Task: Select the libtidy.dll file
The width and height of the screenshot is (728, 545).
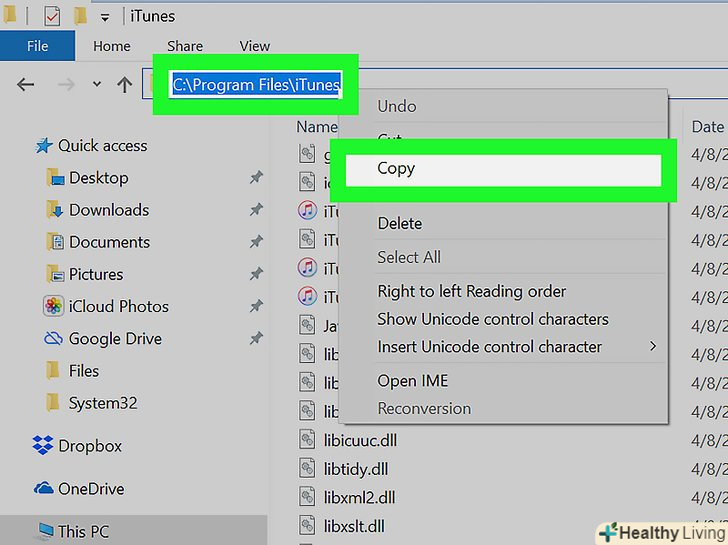Action: pyautogui.click(x=356, y=469)
